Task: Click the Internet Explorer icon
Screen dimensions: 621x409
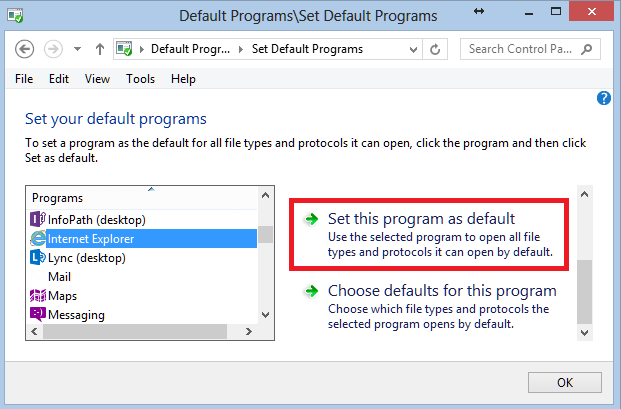Action: (x=38, y=238)
